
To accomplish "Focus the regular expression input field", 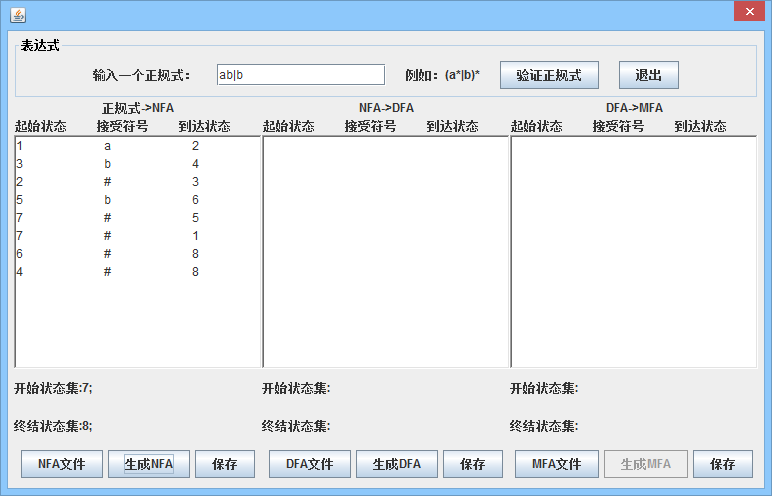I will pyautogui.click(x=301, y=75).
